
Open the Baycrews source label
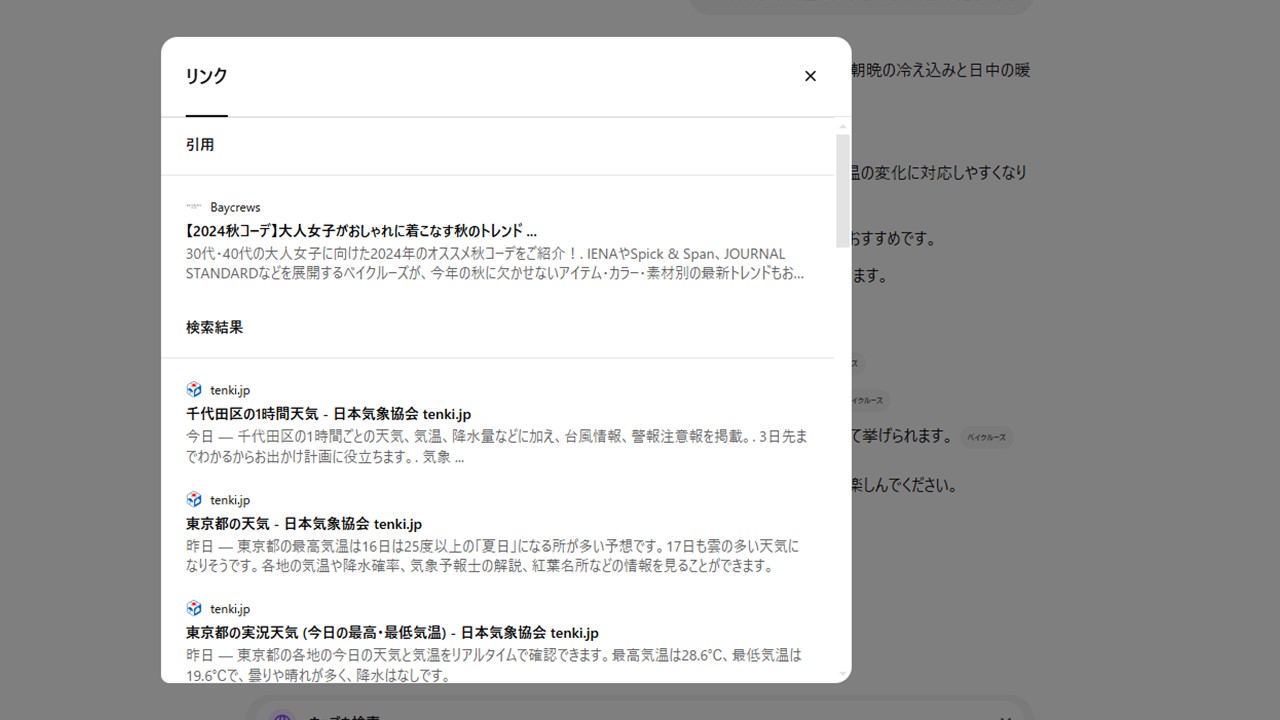235,207
